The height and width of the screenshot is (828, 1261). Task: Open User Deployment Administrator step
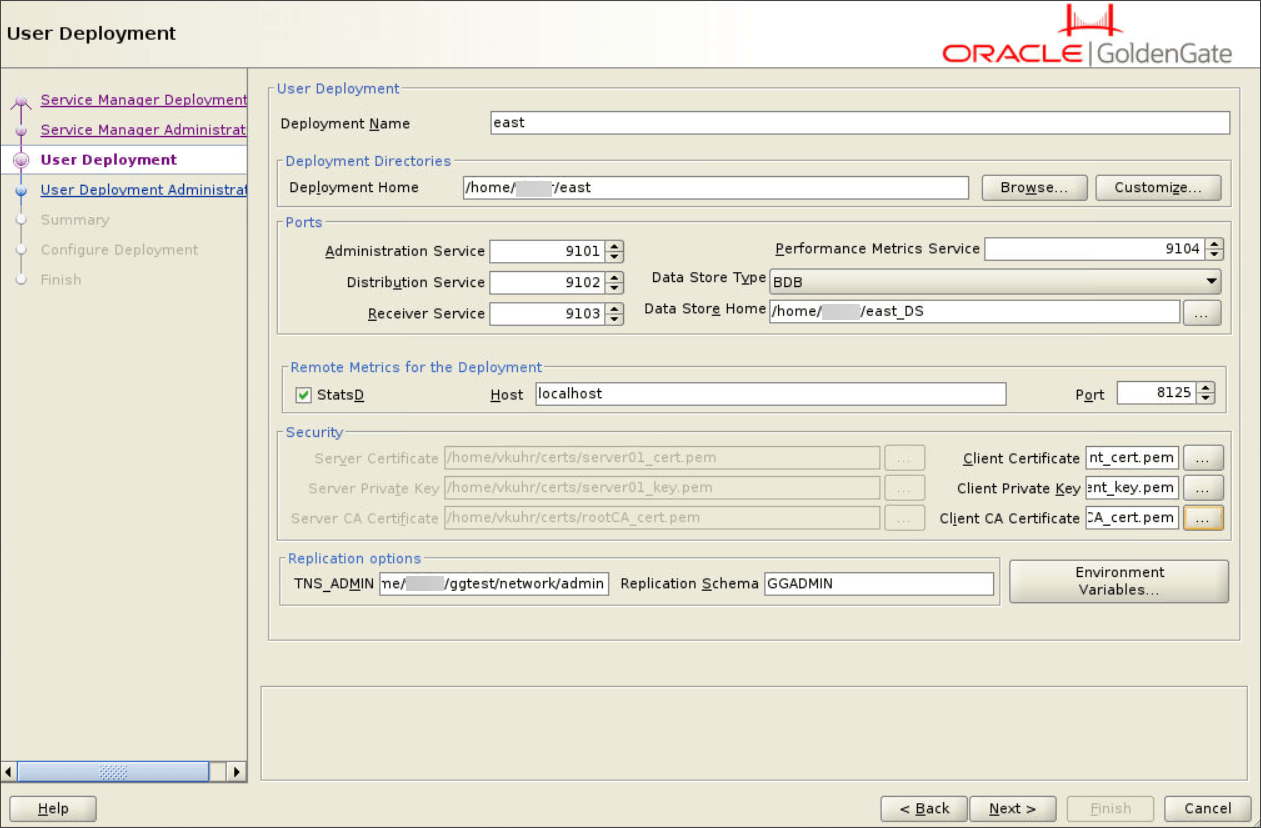[x=143, y=189]
